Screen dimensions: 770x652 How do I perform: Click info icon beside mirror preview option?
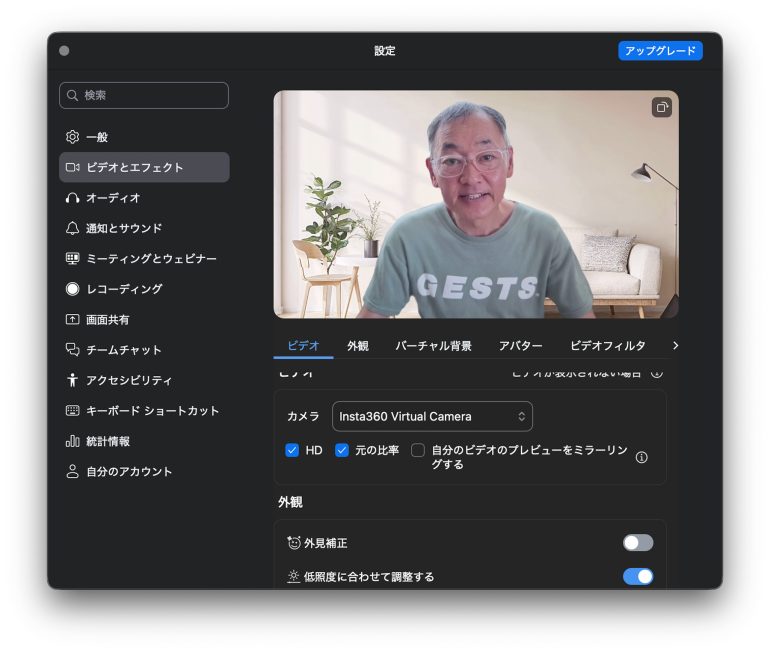click(x=642, y=457)
